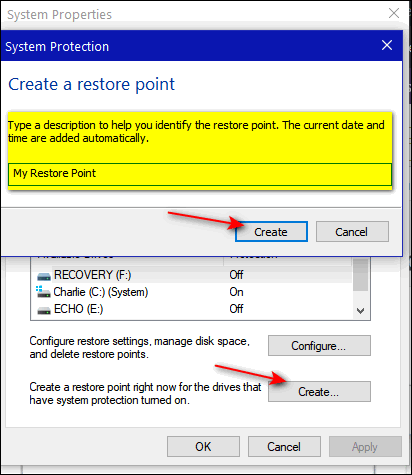Image resolution: width=412 pixels, height=475 pixels.
Task: Click the ECHO (E:) drive icon
Action: [x=44, y=310]
